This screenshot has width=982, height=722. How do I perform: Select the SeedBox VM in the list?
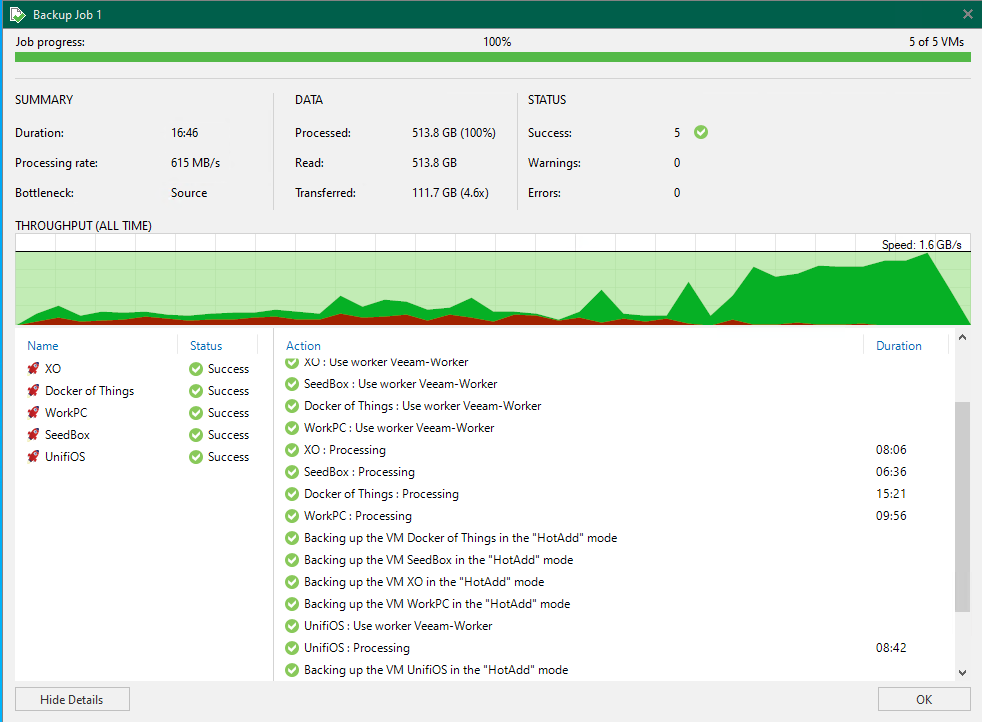point(67,435)
